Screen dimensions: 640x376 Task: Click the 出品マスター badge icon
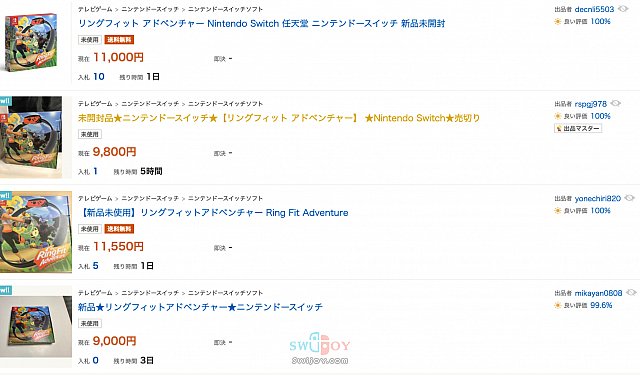(559, 128)
